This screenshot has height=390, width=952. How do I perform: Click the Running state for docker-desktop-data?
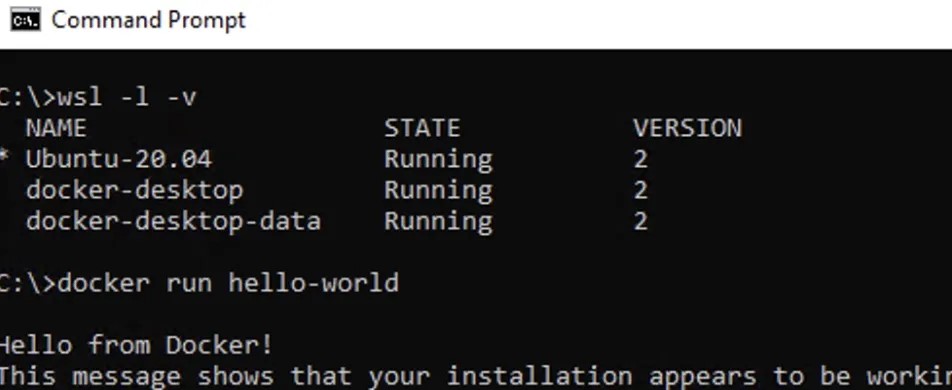[438, 222]
